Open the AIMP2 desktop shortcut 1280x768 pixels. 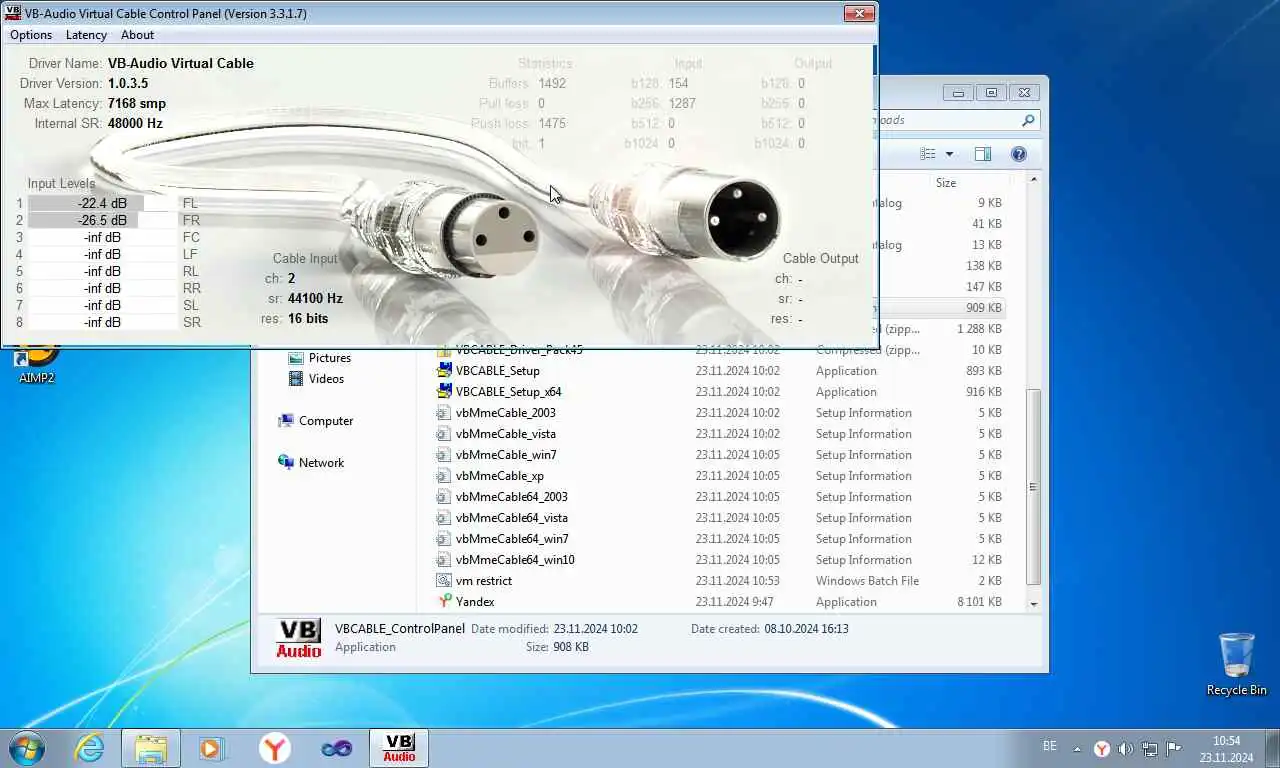(x=37, y=362)
